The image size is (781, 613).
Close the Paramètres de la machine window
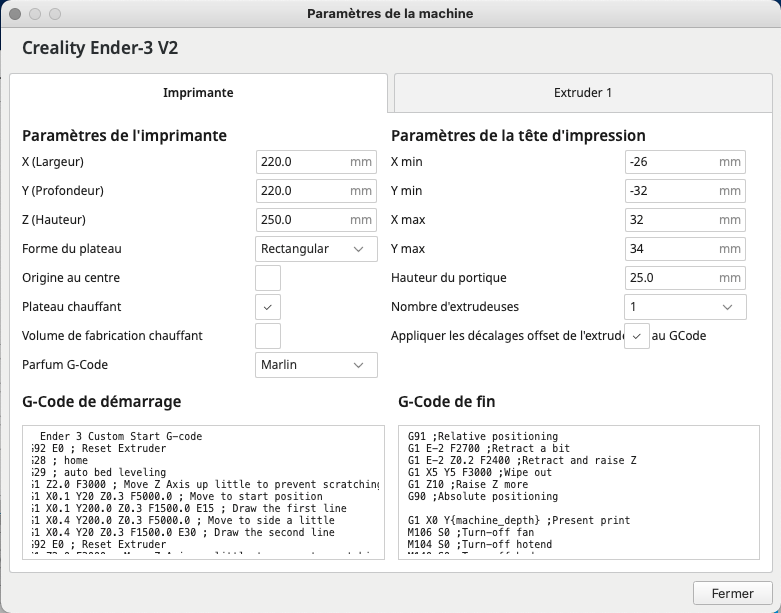pos(15,14)
